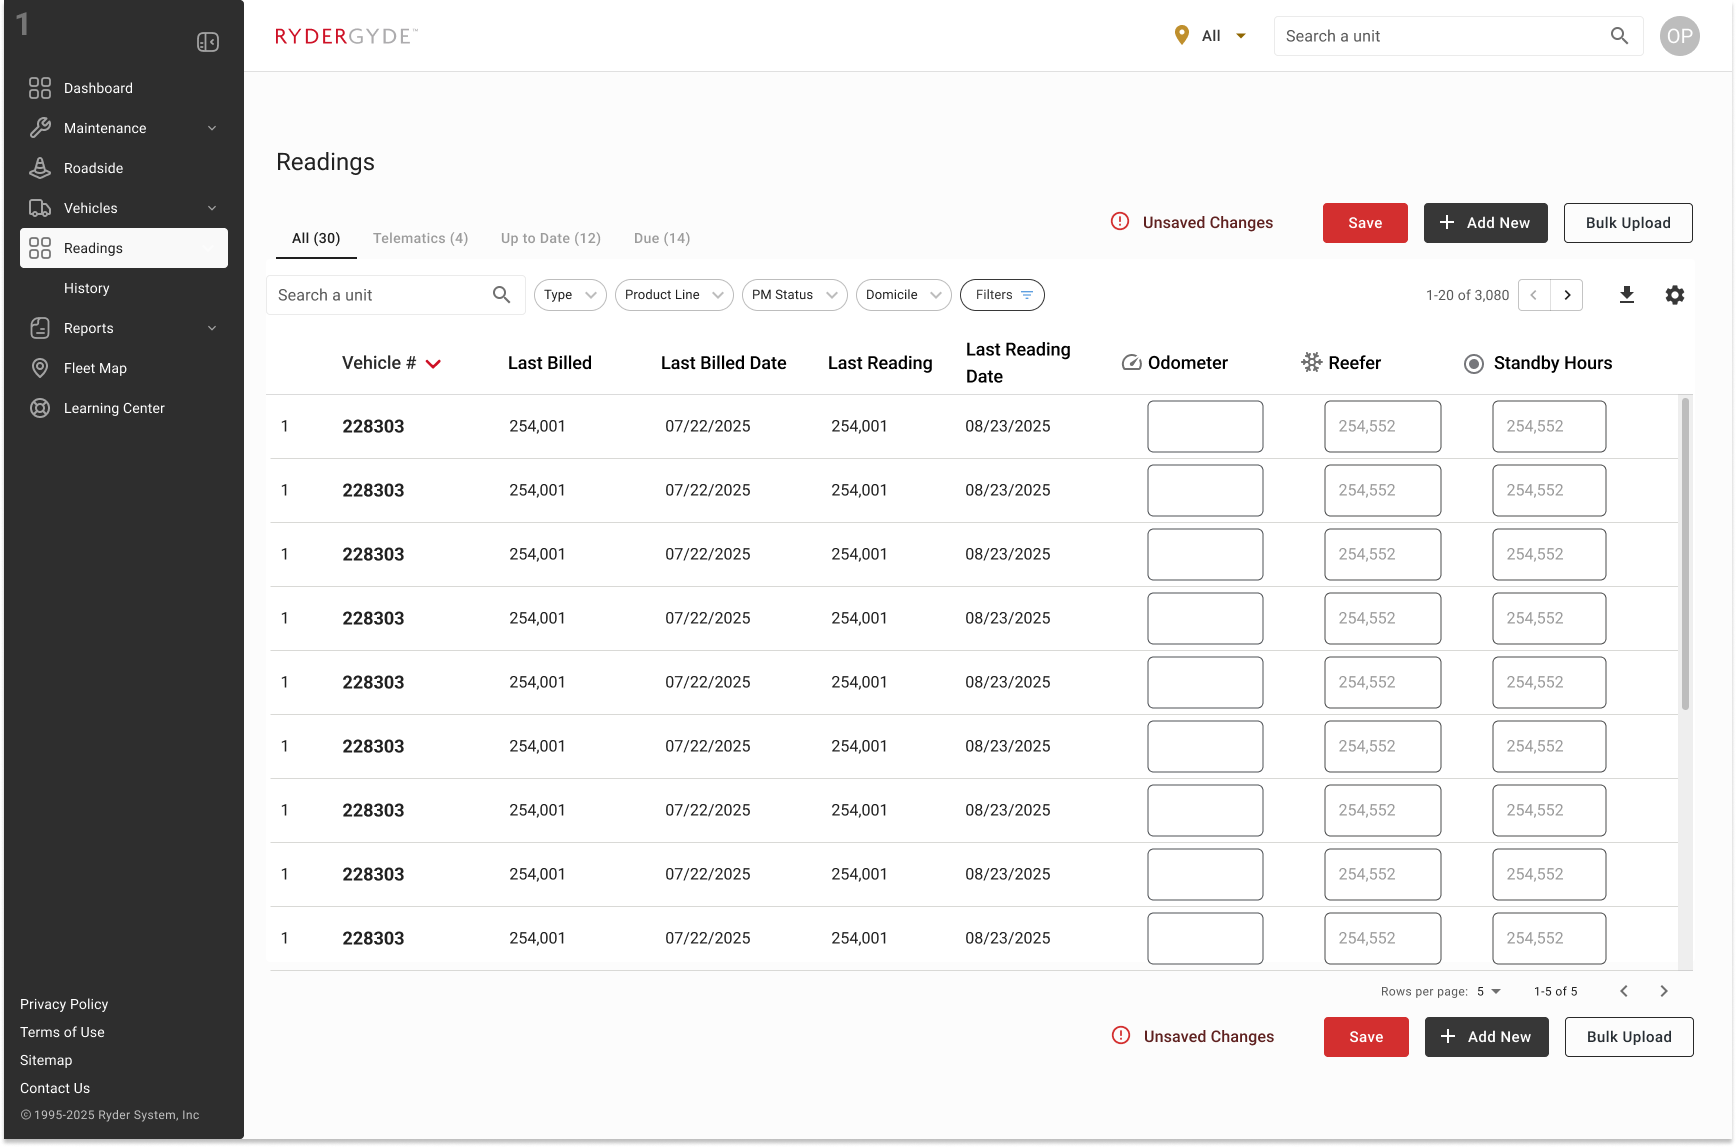The width and height of the screenshot is (1736, 1147).
Task: Go to next page of 3,080 results
Action: (1567, 295)
